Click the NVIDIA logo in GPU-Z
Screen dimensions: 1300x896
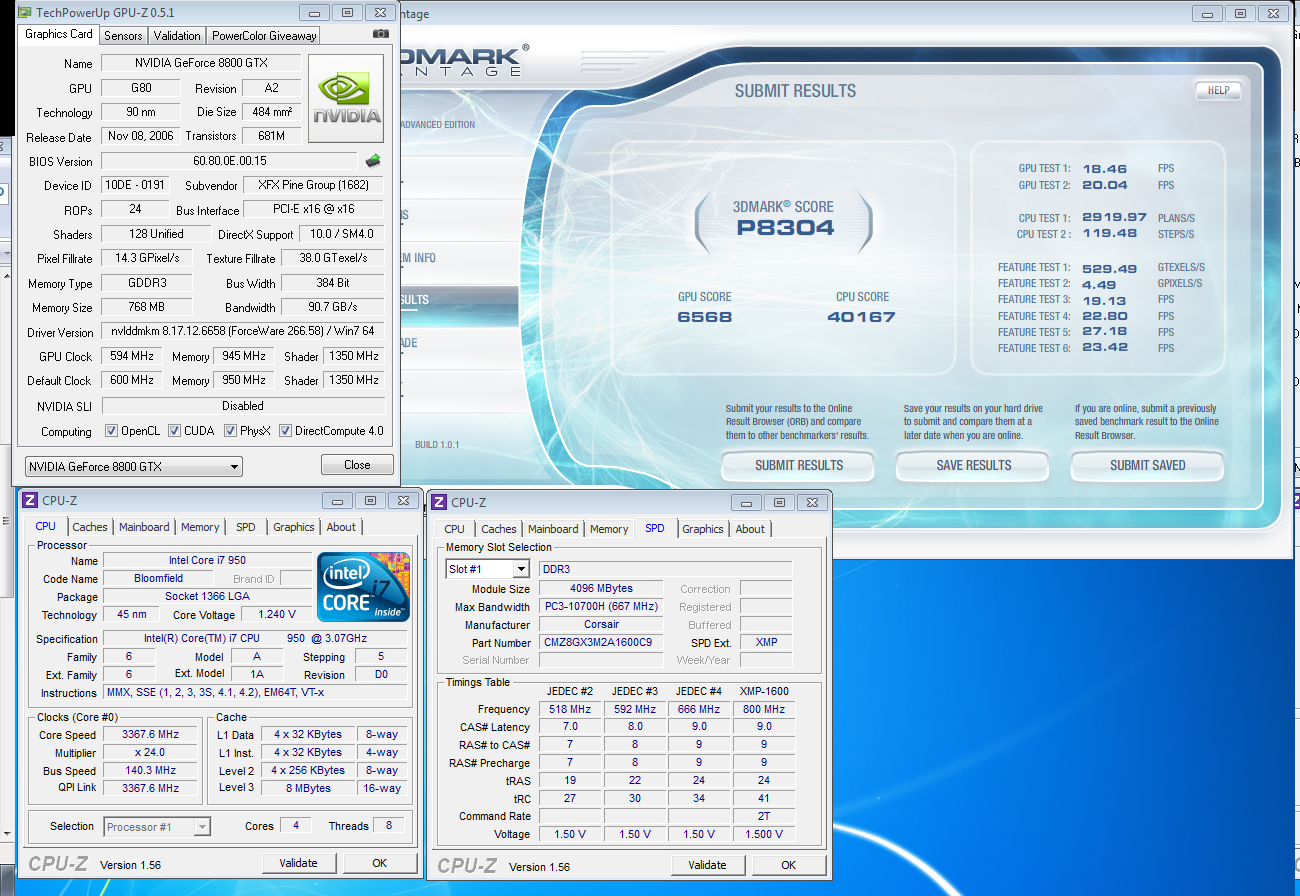click(346, 98)
